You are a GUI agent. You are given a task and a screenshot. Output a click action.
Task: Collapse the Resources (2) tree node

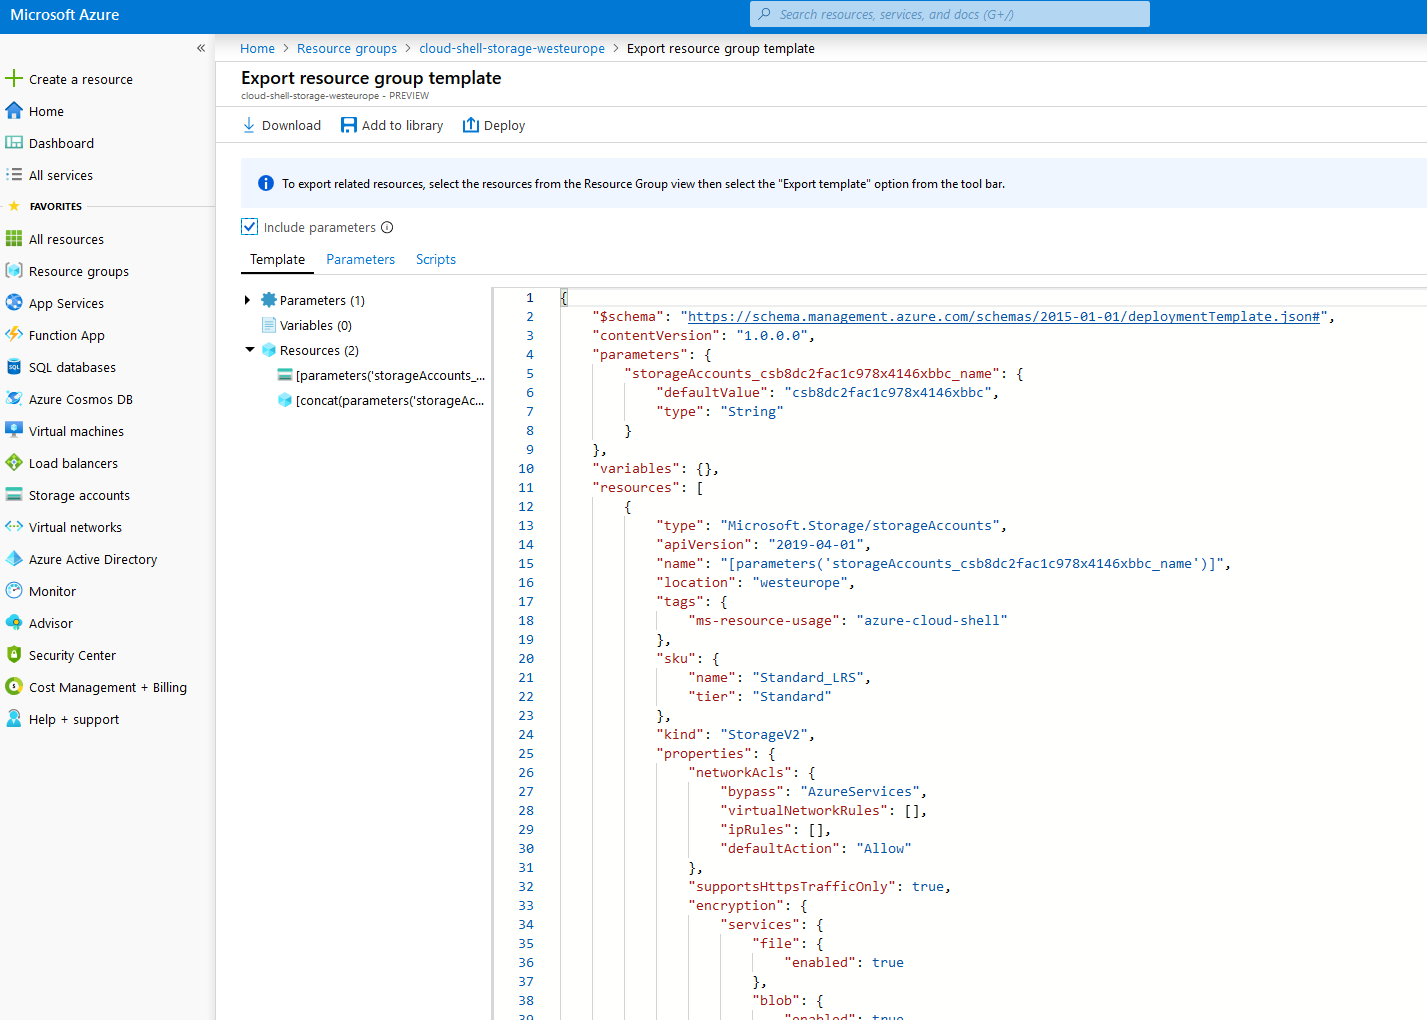pyautogui.click(x=250, y=350)
